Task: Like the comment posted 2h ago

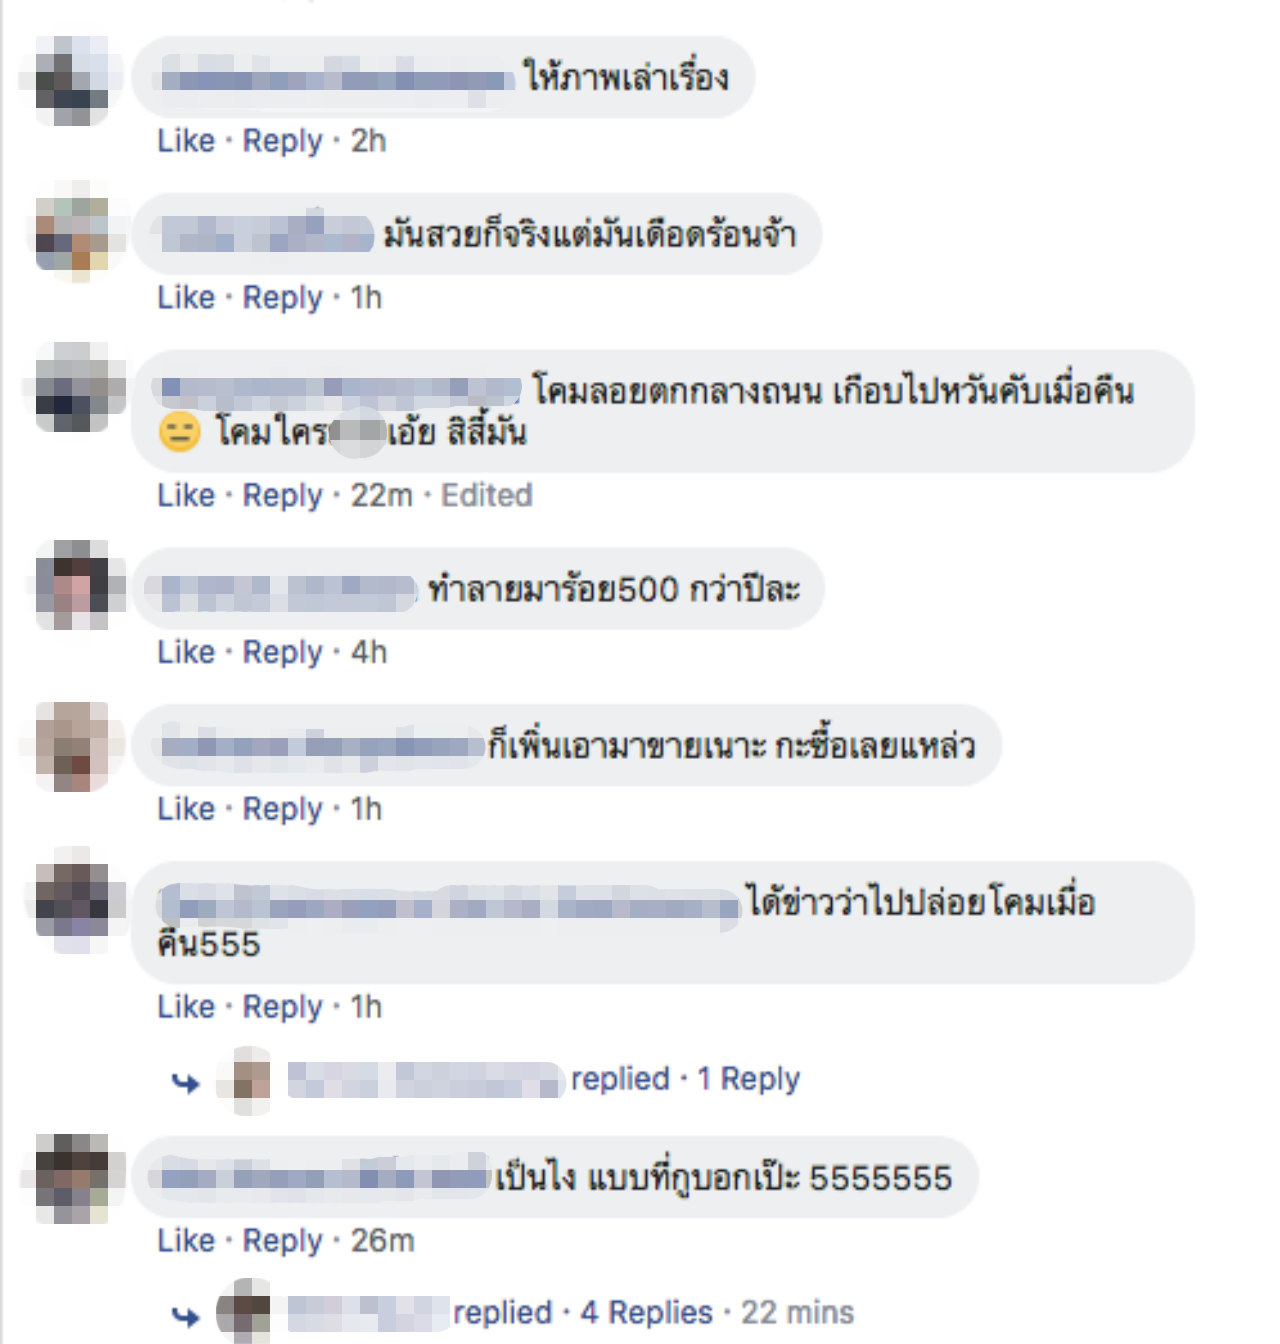Action: [186, 141]
